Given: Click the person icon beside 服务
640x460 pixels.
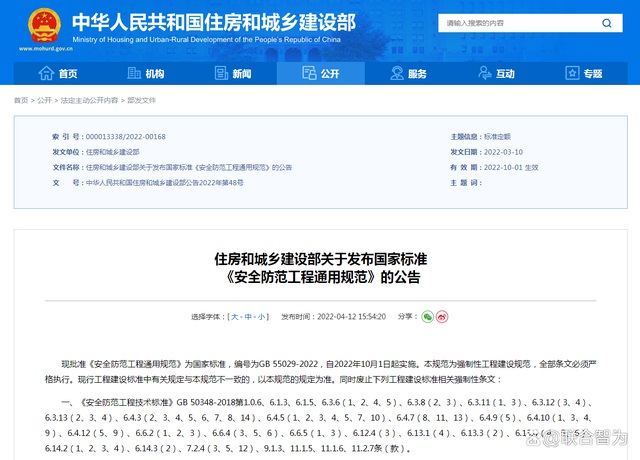Looking at the screenshot, I should click(397, 73).
